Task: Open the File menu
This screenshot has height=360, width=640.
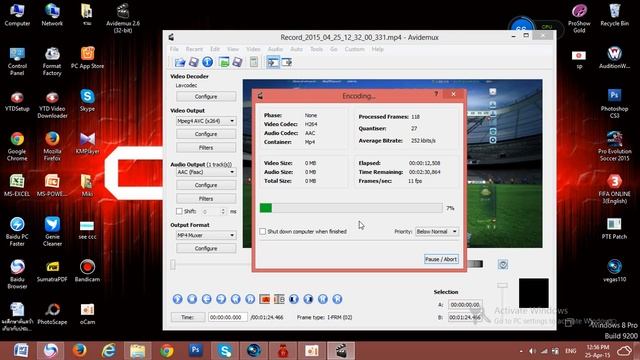Action: (x=174, y=49)
